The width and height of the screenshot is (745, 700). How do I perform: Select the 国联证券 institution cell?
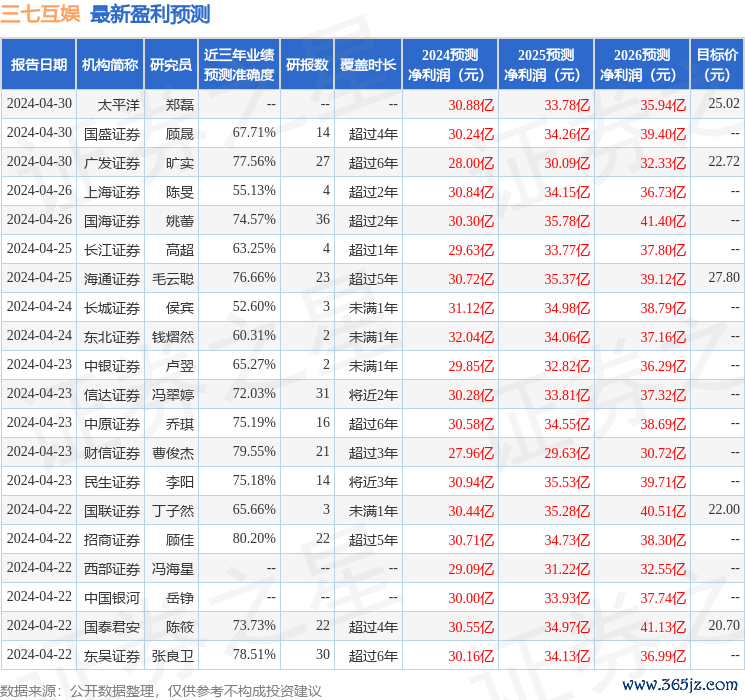[112, 511]
